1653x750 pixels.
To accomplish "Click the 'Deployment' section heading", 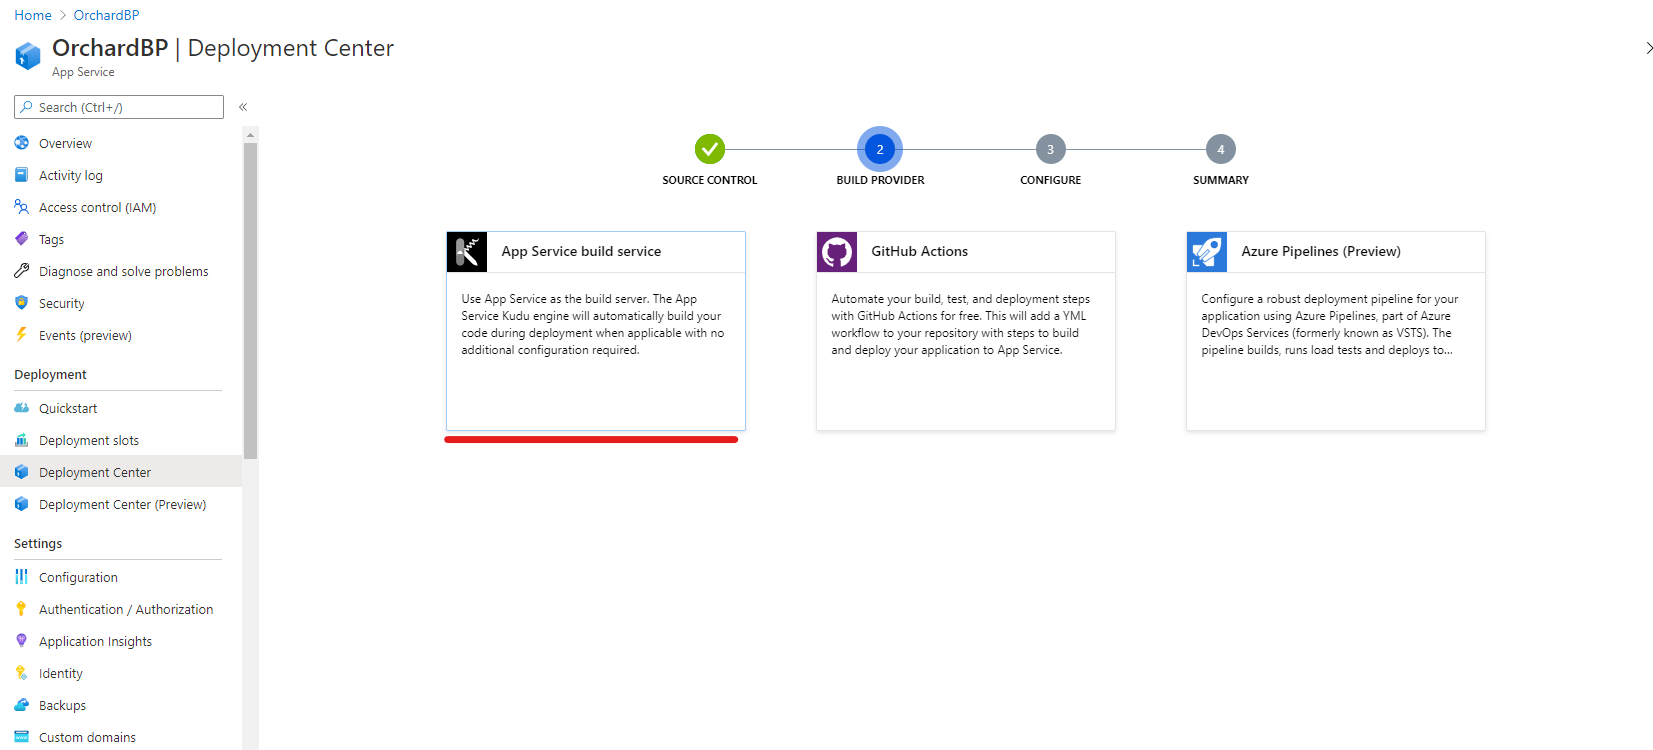I will click(50, 374).
